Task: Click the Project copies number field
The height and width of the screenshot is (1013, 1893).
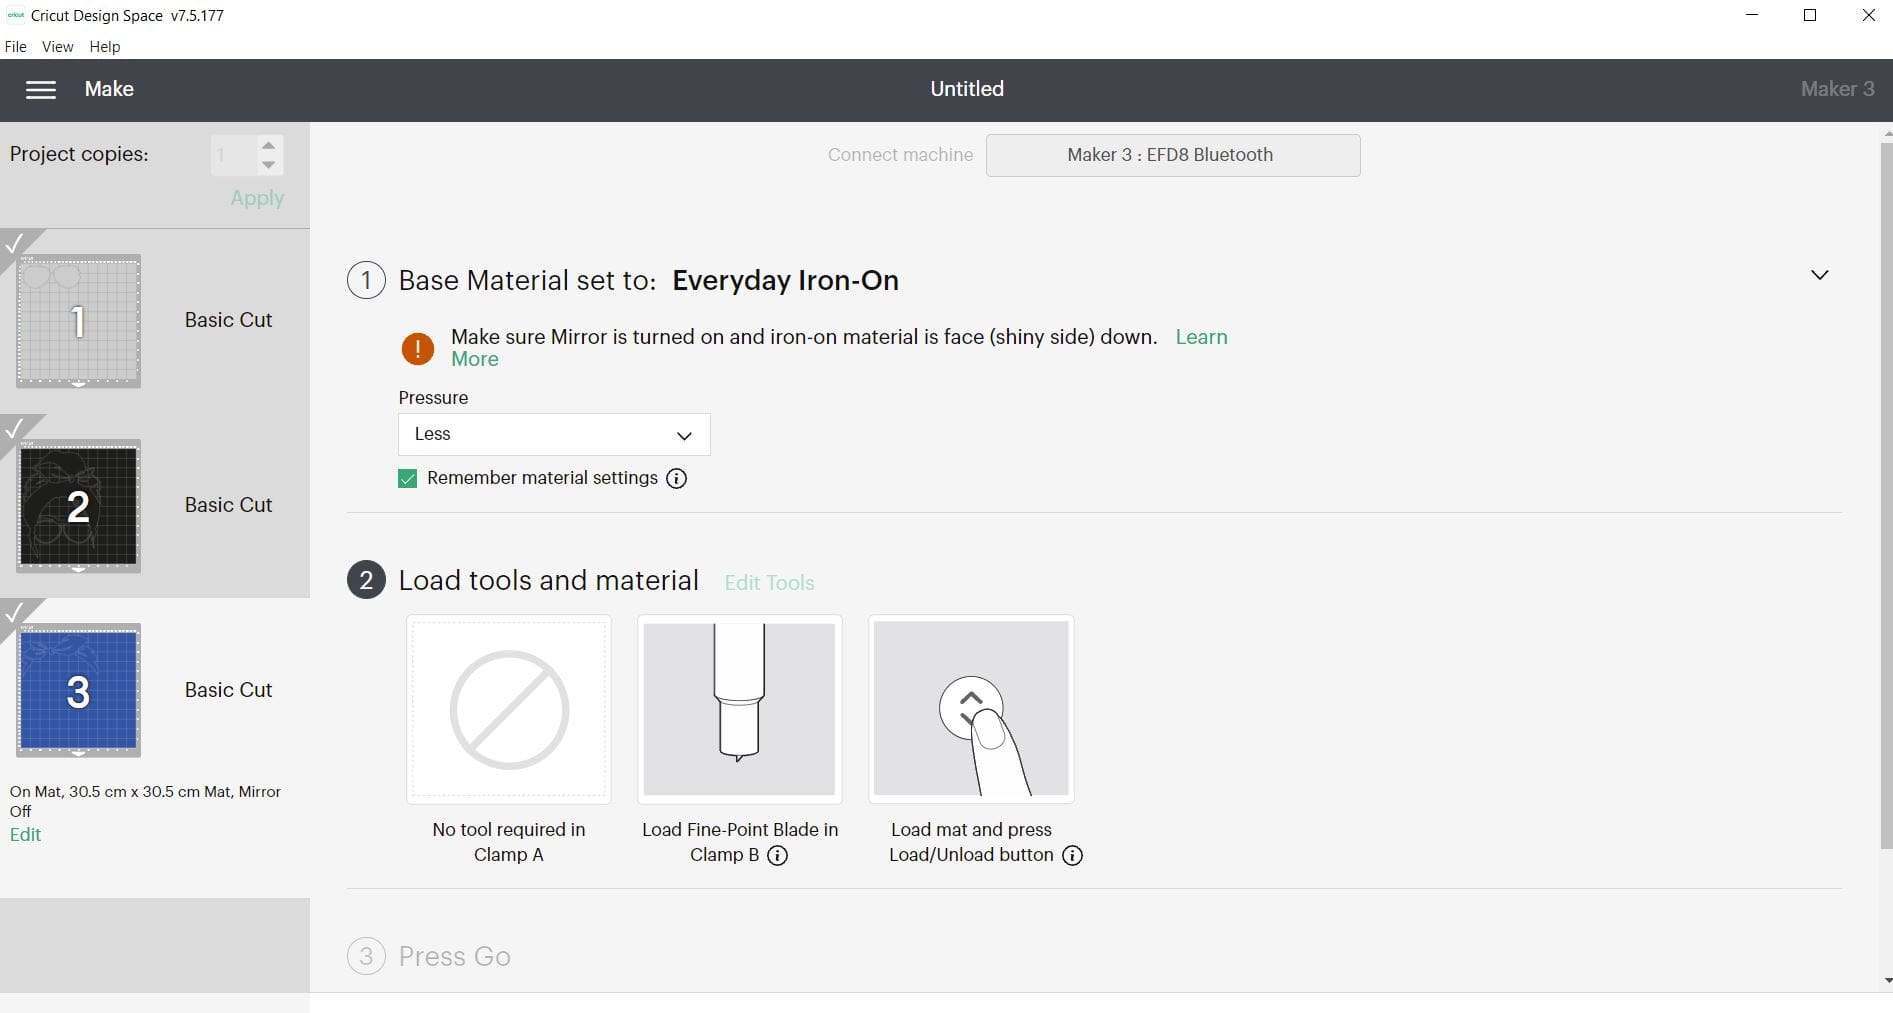Action: [x=234, y=155]
